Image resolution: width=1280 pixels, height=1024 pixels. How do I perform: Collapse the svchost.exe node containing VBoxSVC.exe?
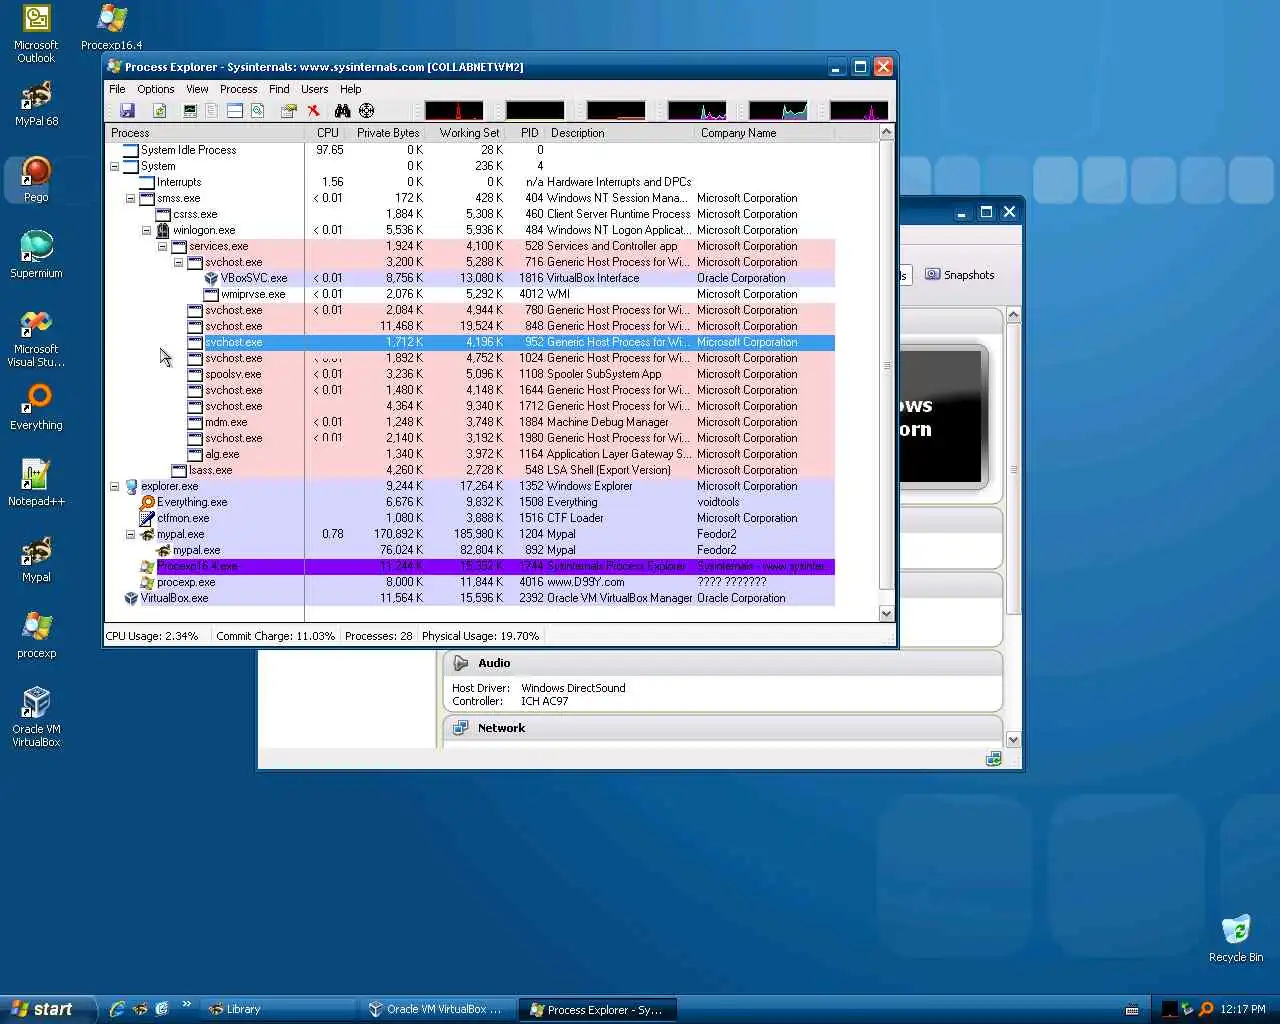point(178,262)
